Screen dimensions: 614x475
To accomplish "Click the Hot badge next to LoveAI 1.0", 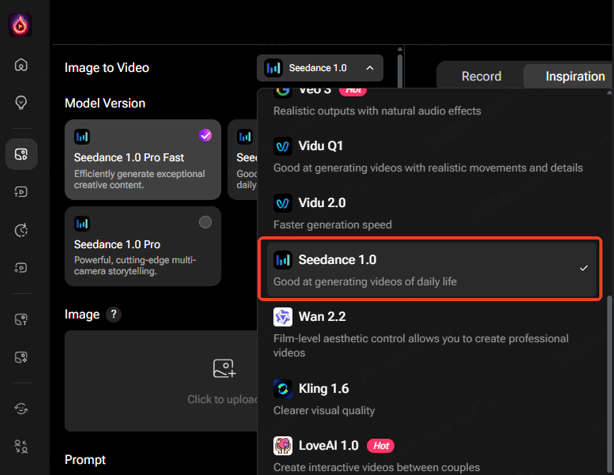I will (381, 446).
